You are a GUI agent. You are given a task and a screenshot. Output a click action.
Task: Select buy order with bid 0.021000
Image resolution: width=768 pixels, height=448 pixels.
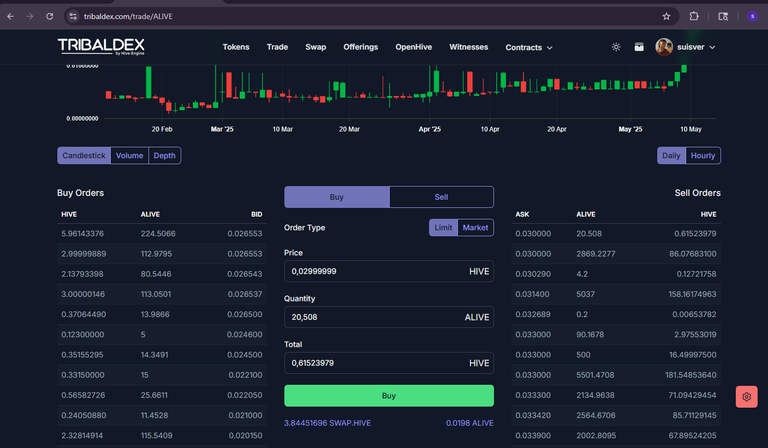(162, 415)
